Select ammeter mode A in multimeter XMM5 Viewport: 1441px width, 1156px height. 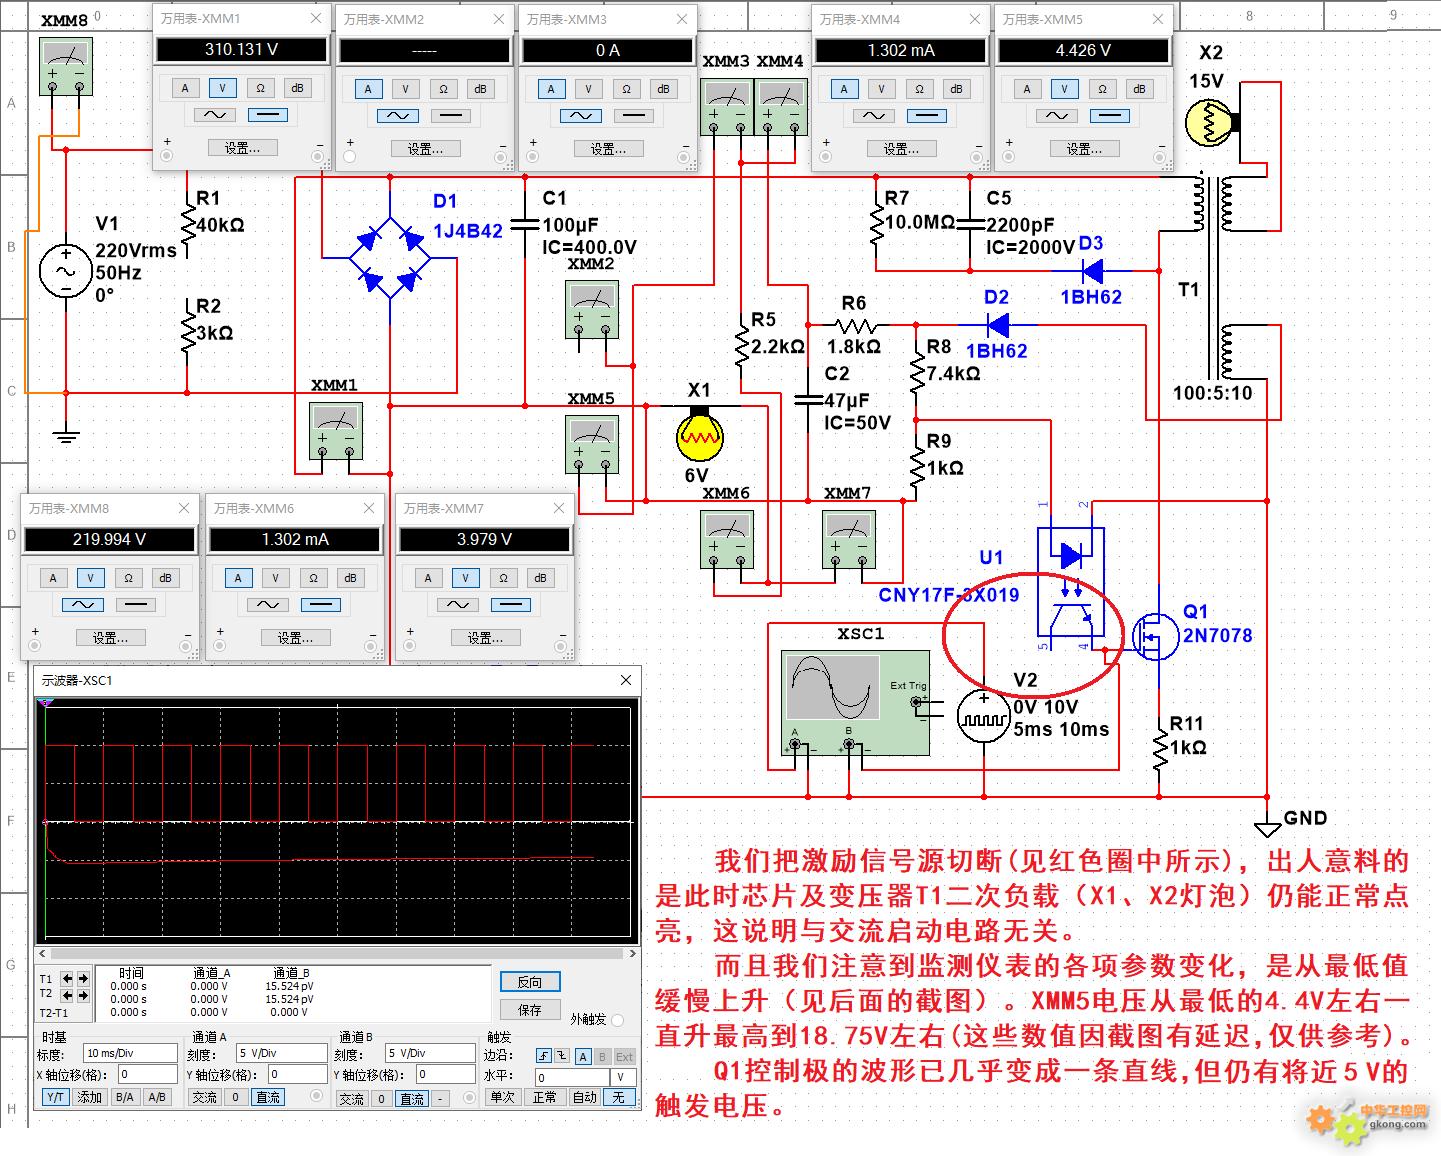click(1027, 89)
